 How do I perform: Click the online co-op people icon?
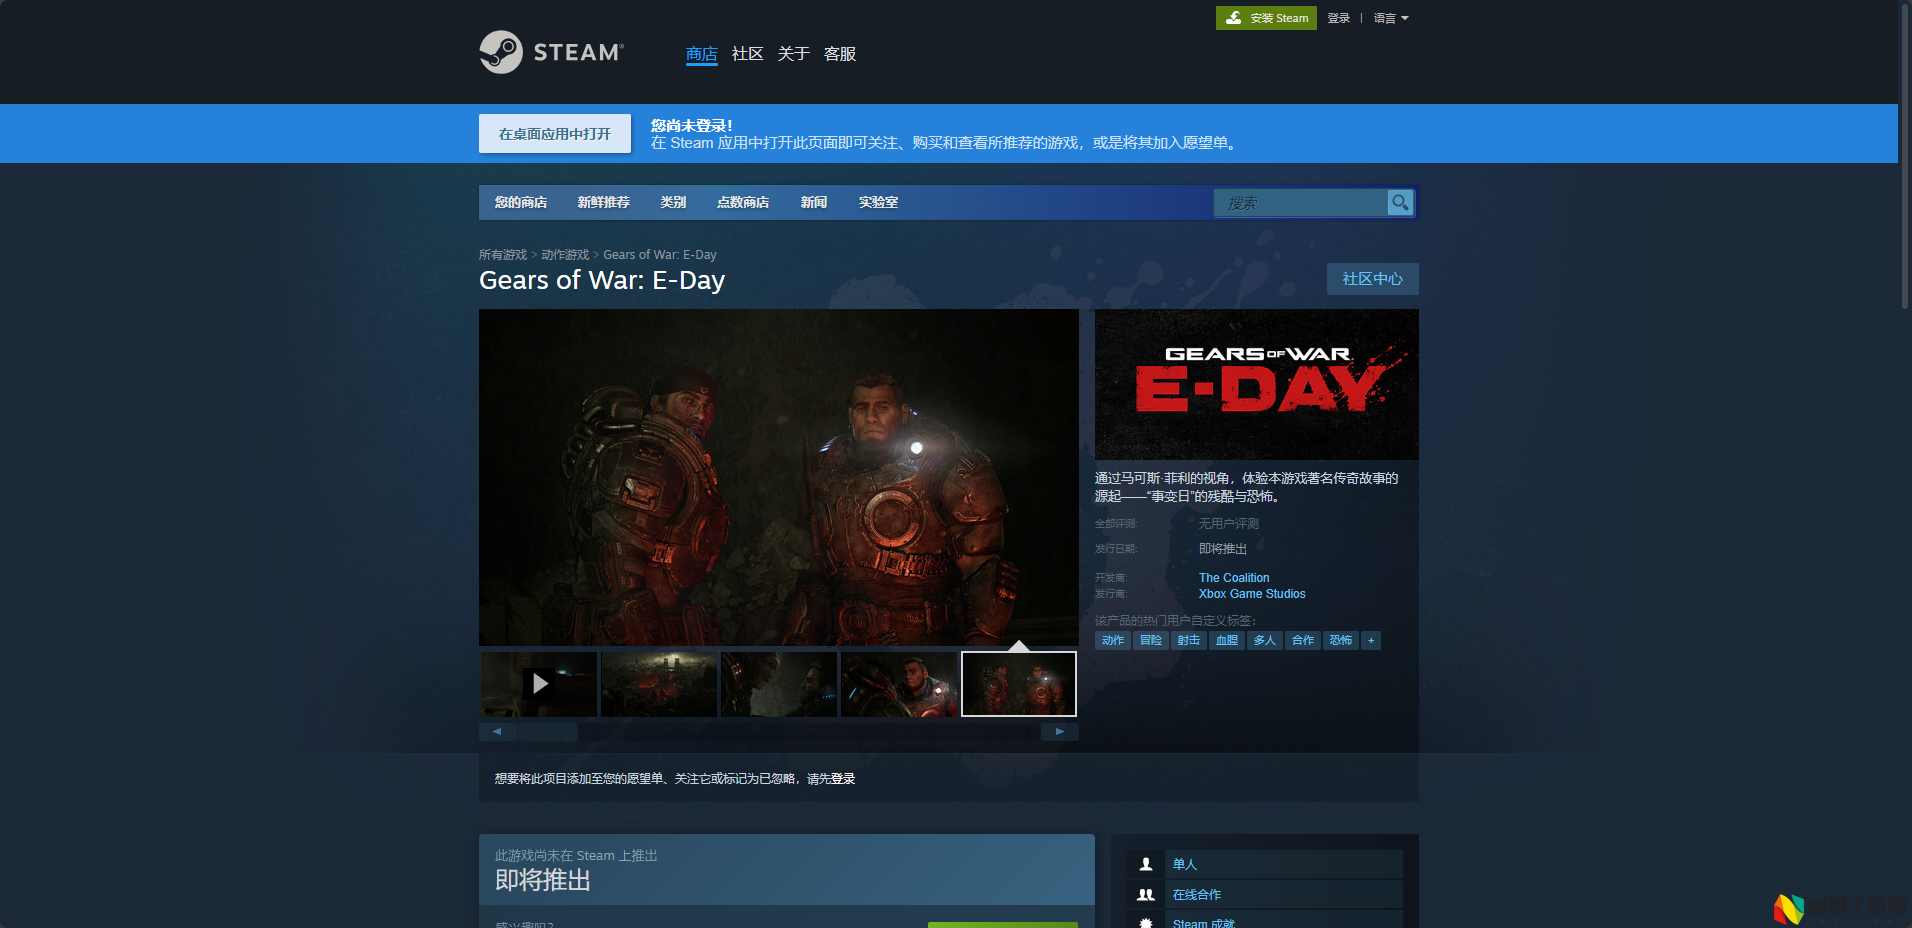tap(1146, 895)
